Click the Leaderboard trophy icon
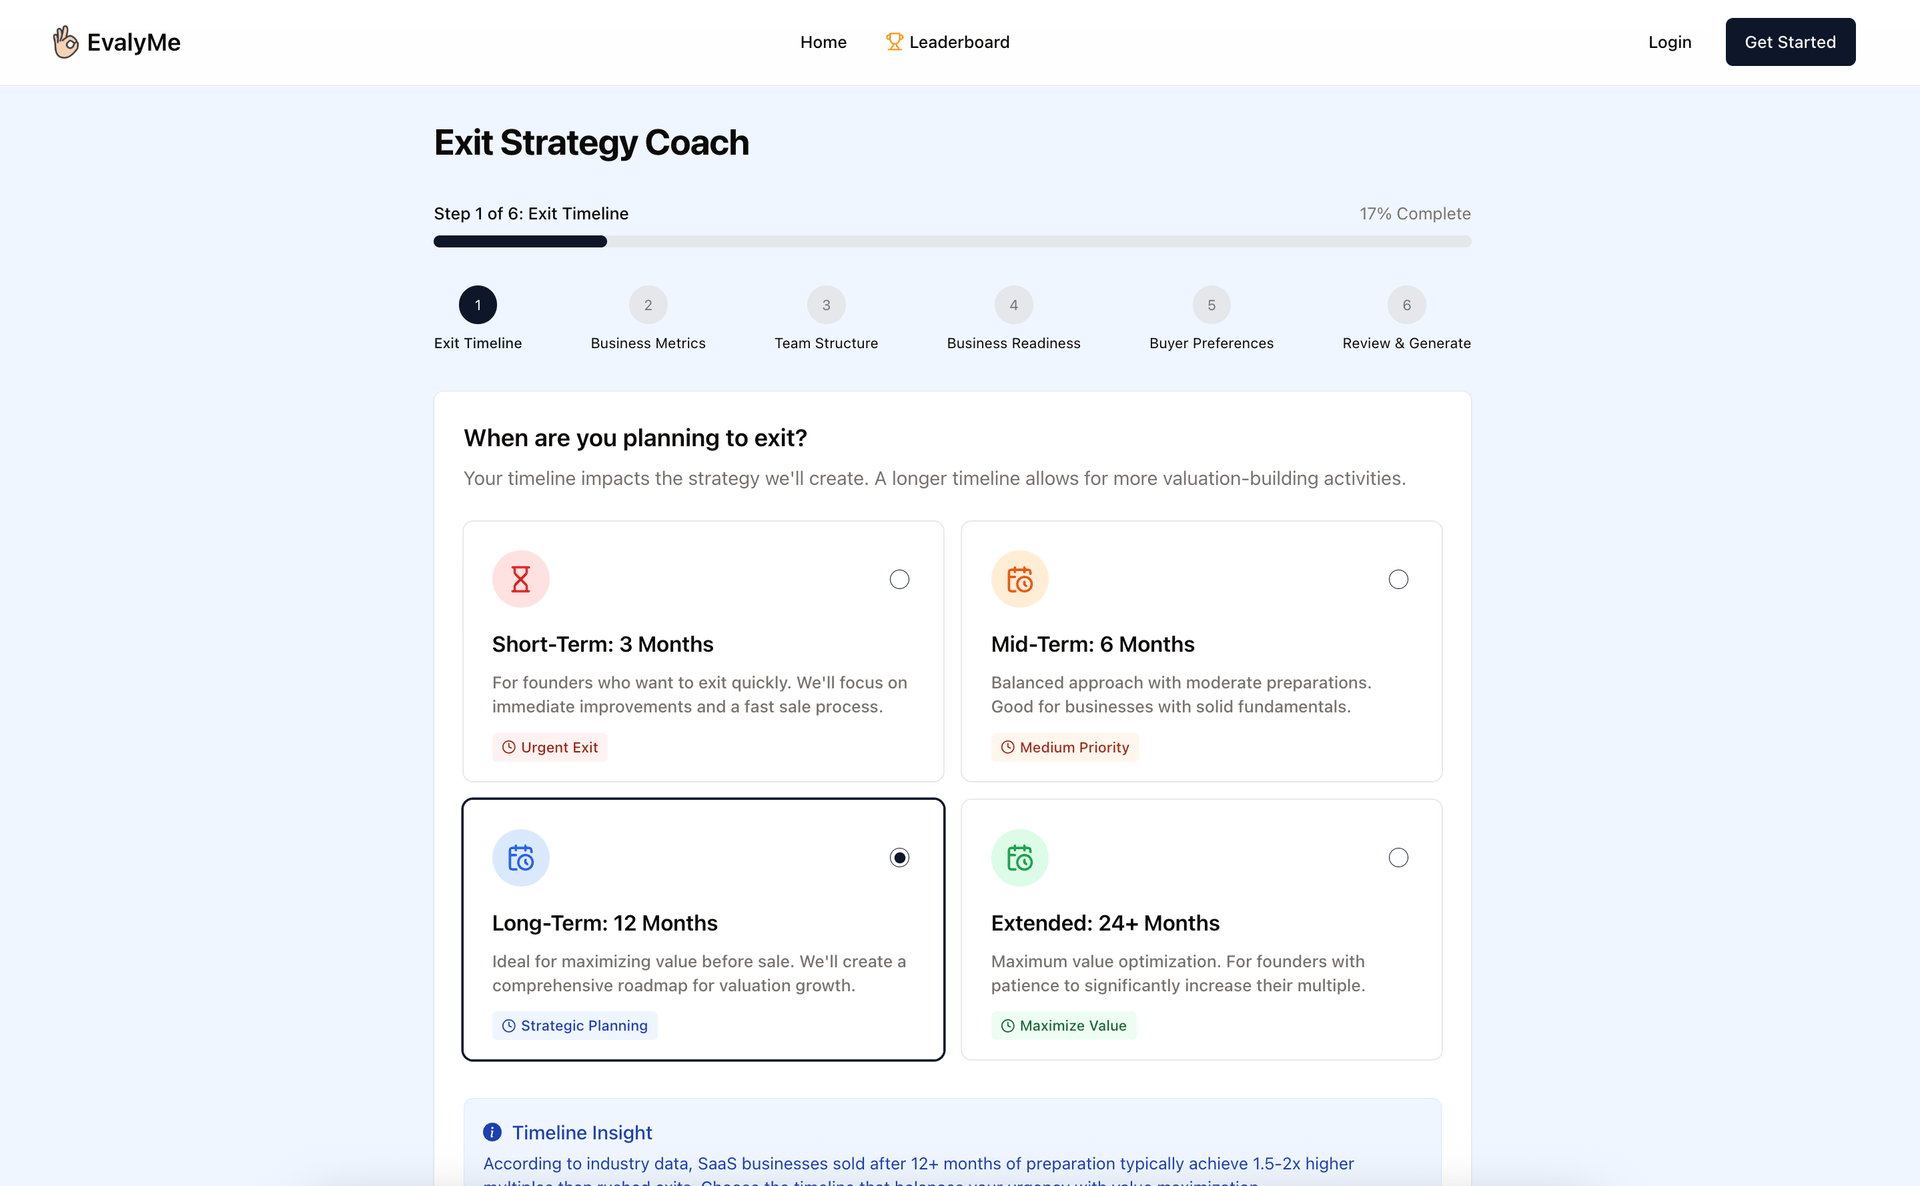Image resolution: width=1920 pixels, height=1186 pixels. (894, 42)
